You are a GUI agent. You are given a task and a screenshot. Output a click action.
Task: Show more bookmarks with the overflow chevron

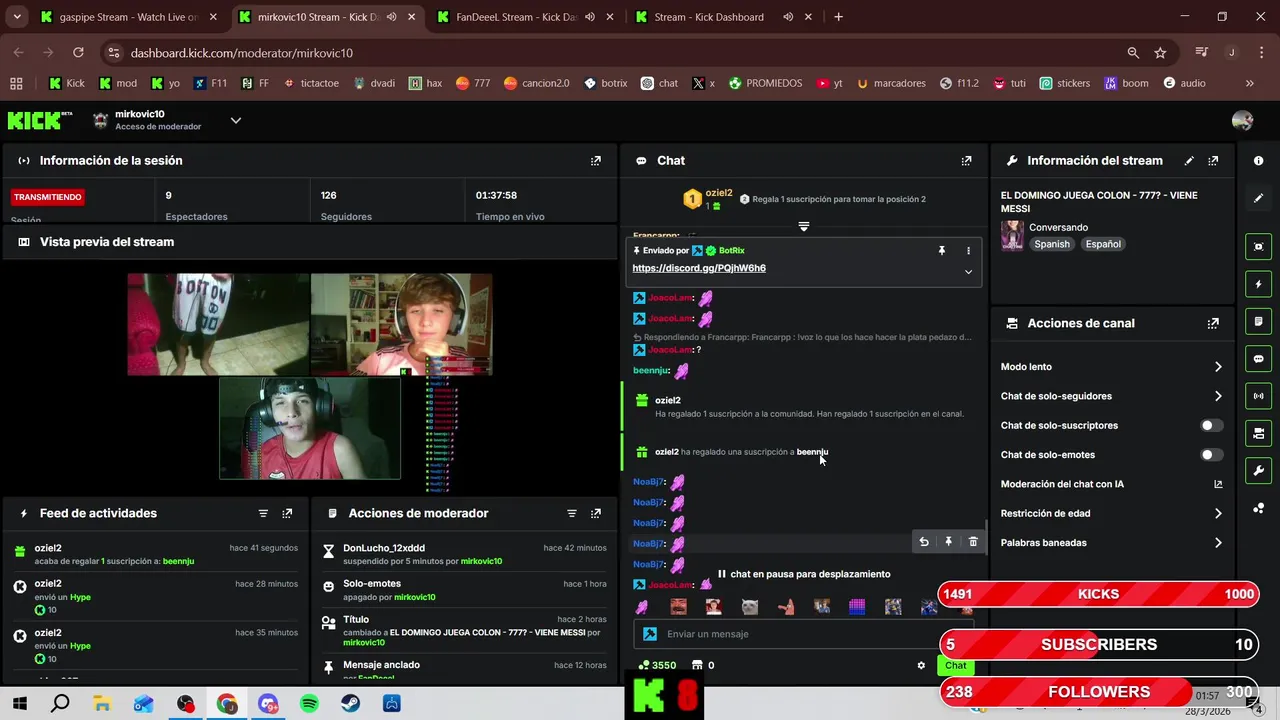1249,83
